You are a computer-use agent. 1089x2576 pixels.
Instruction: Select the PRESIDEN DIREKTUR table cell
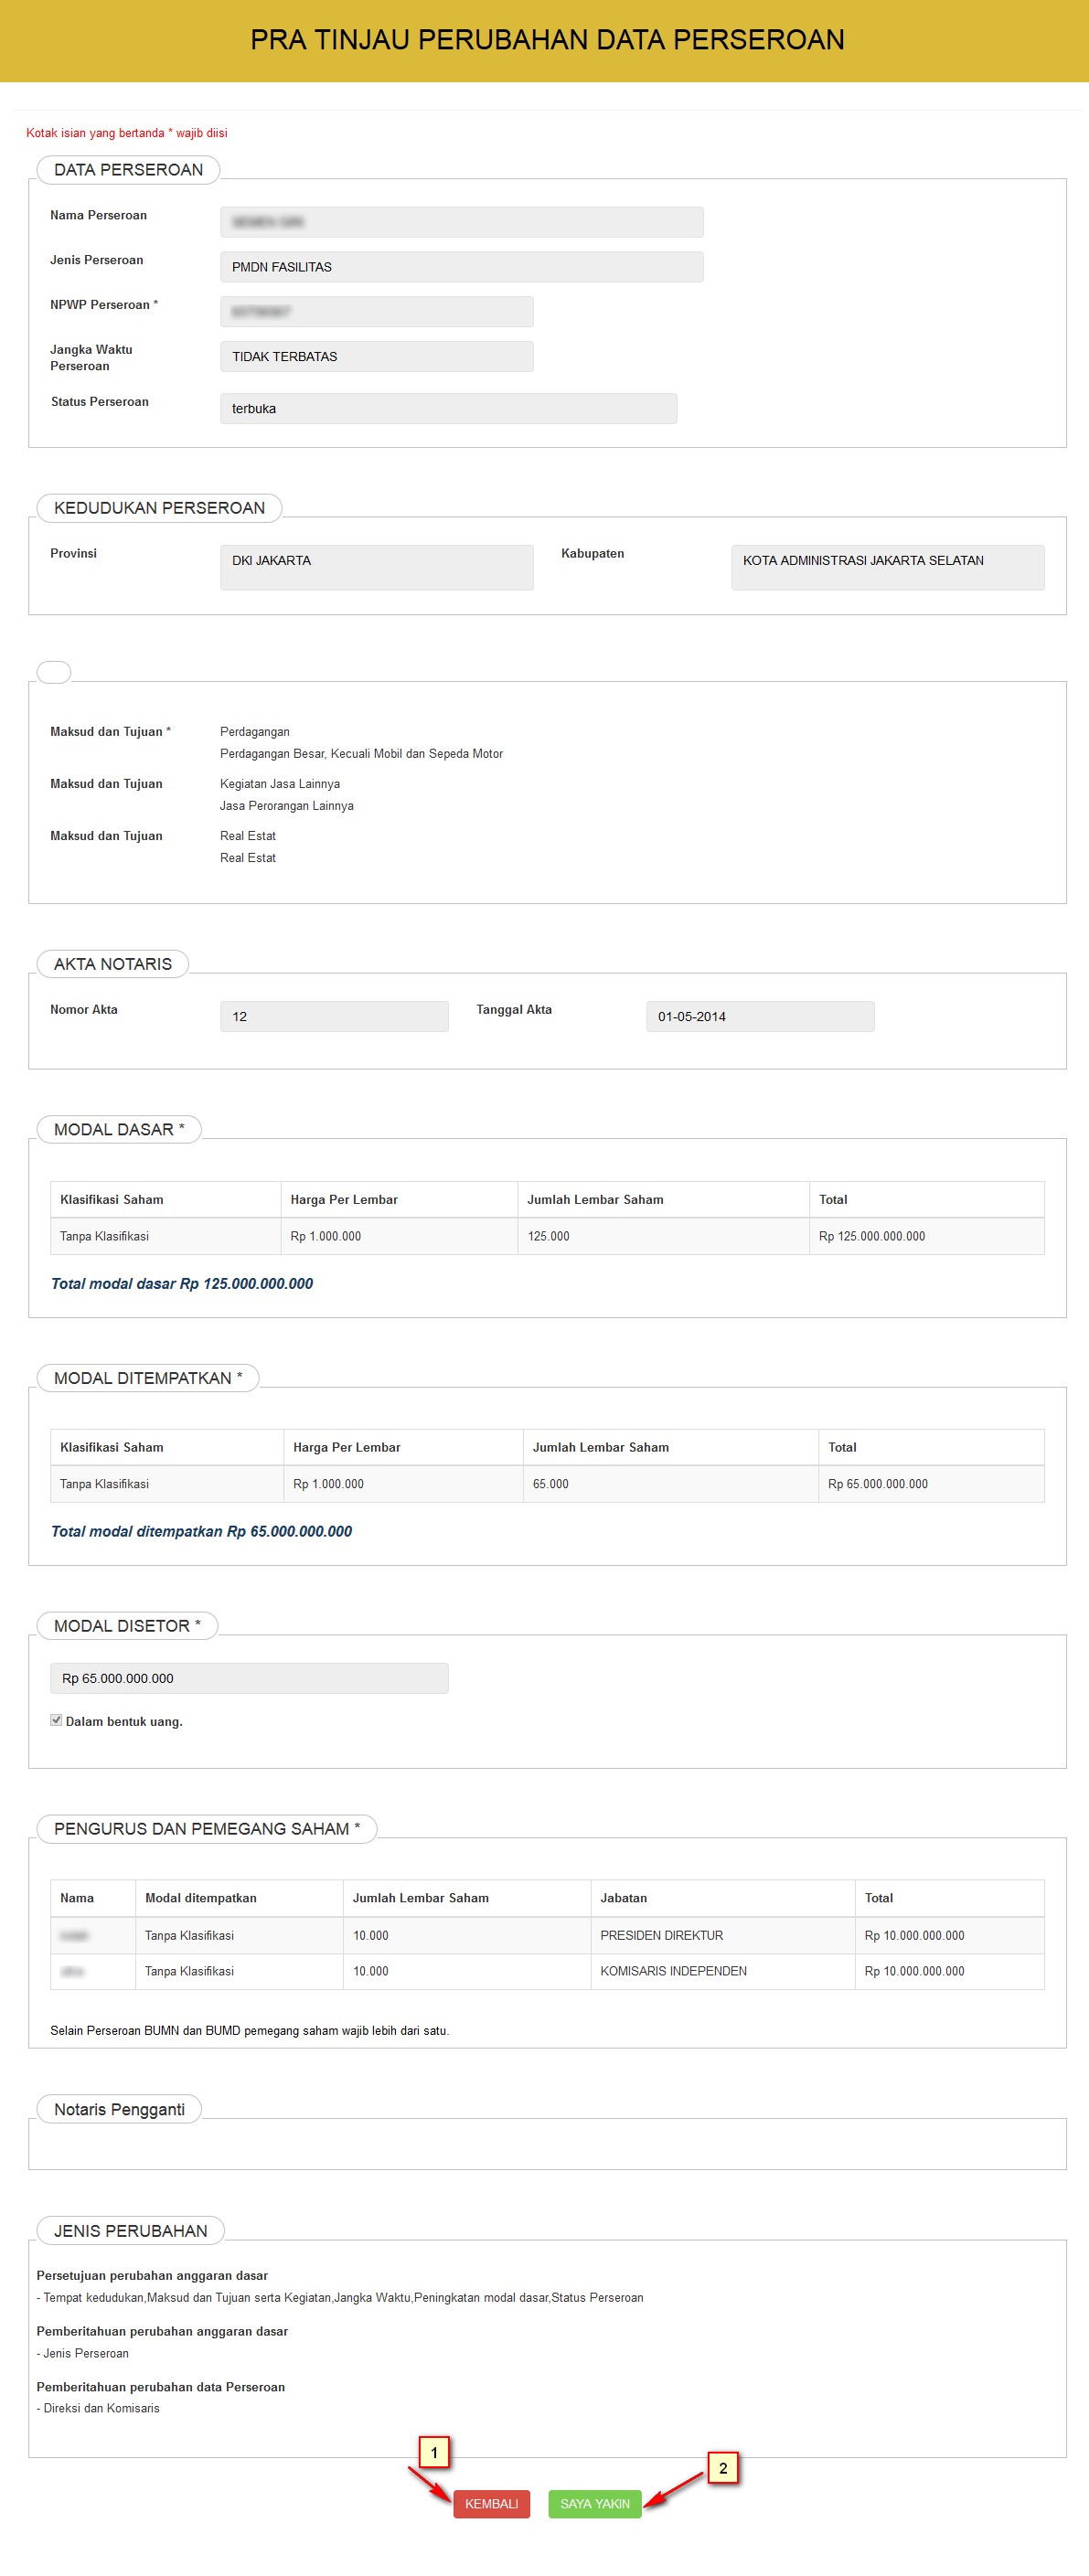(x=661, y=1935)
